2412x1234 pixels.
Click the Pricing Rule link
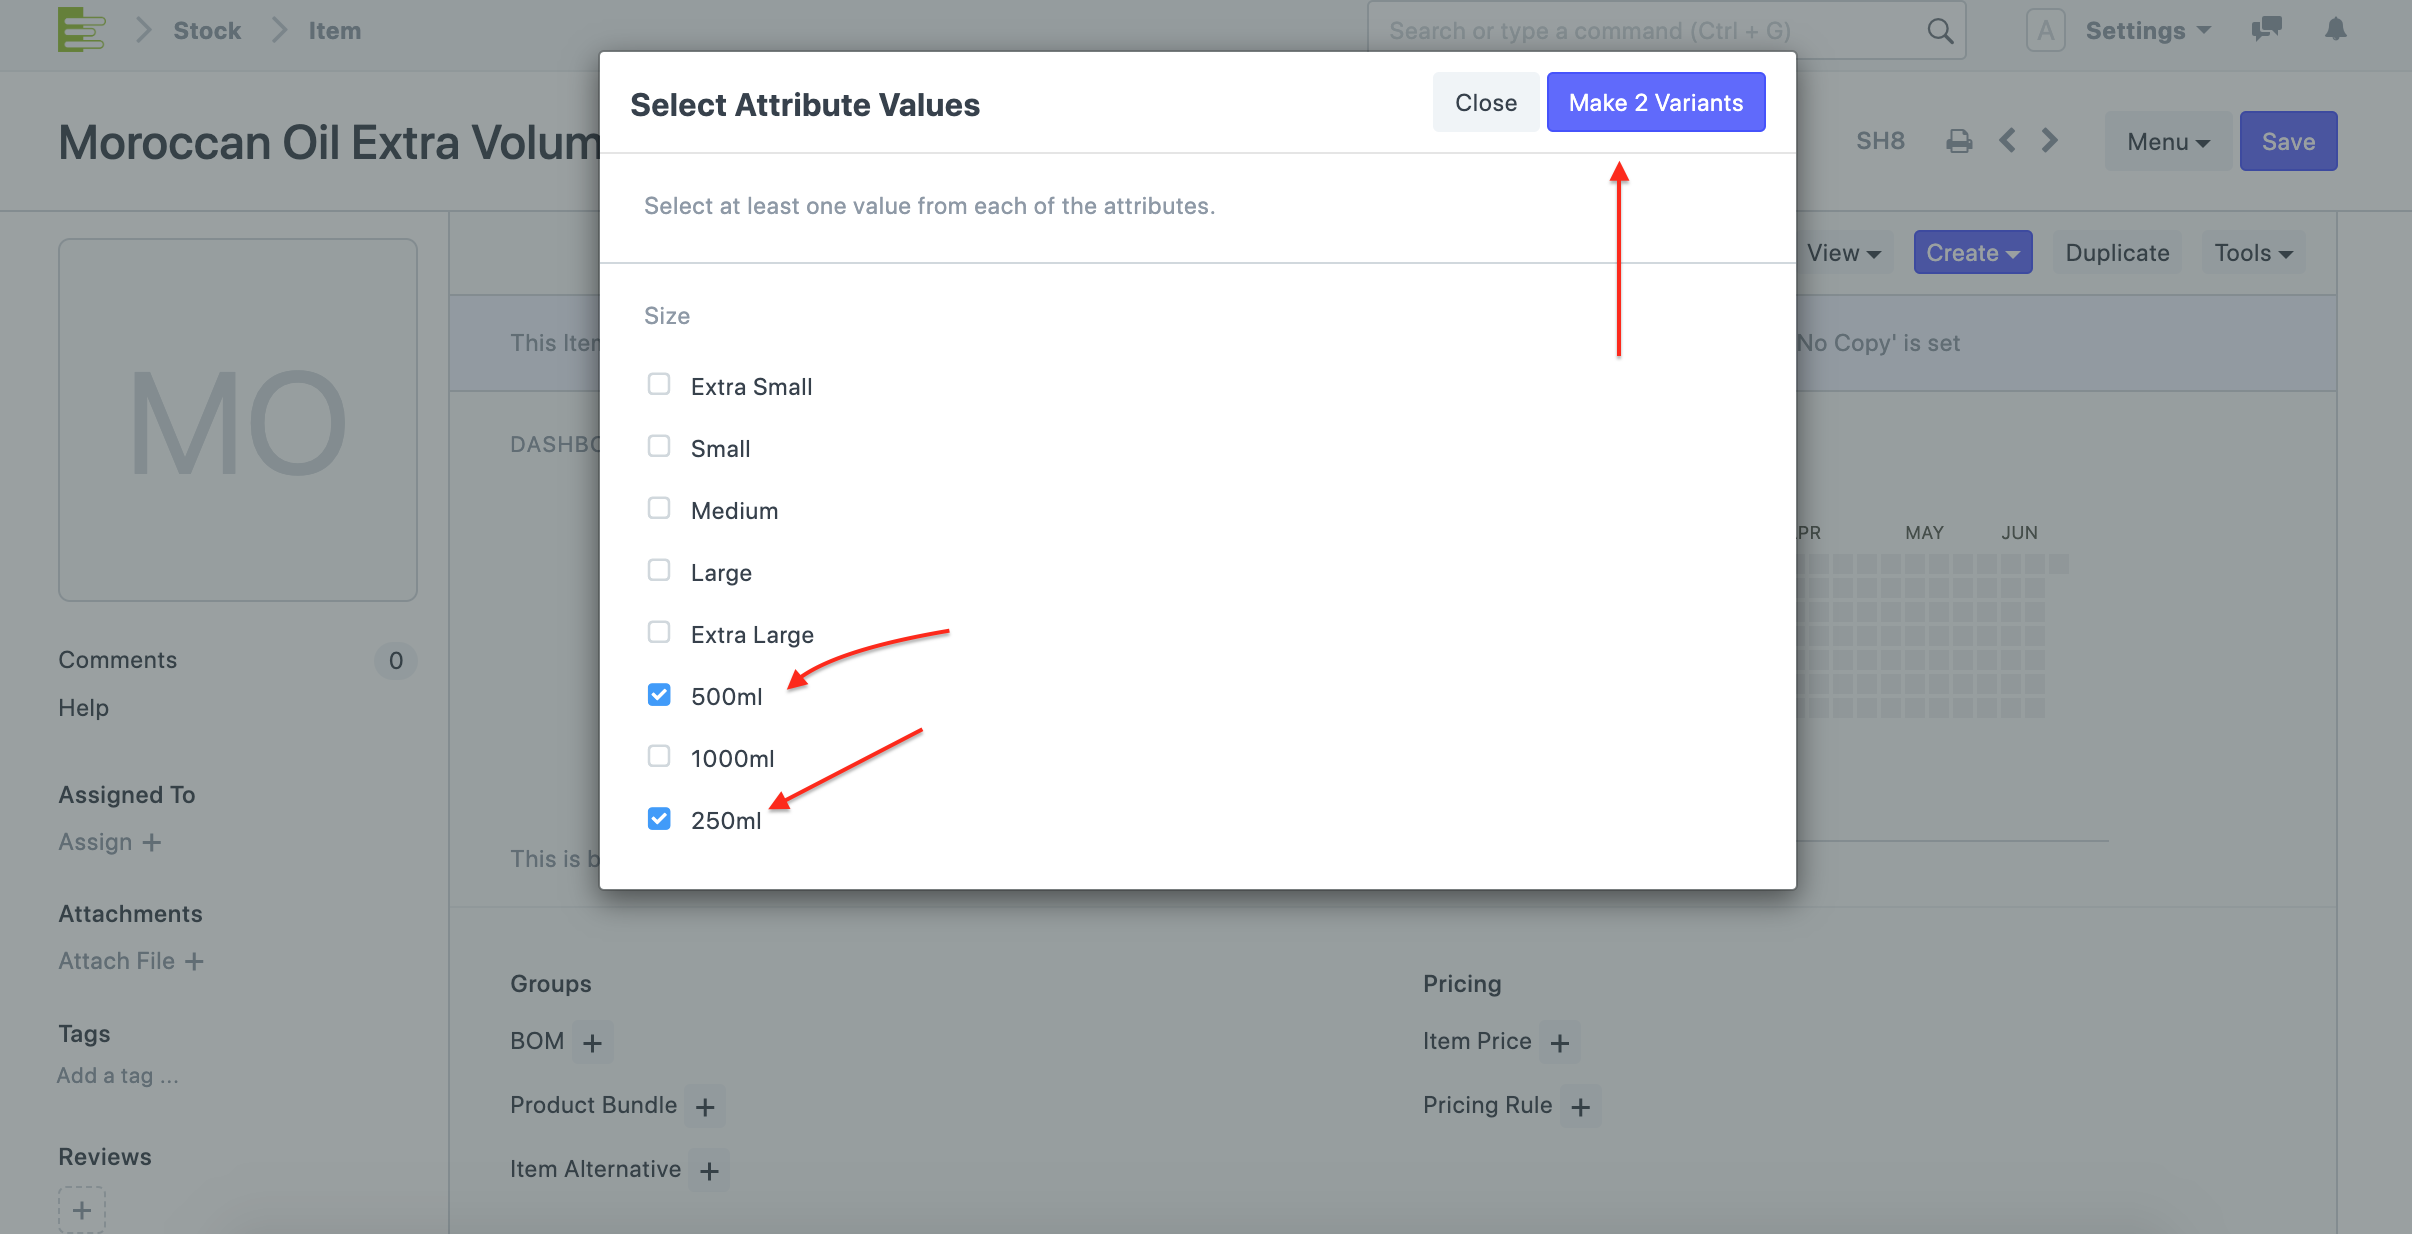[x=1487, y=1105]
